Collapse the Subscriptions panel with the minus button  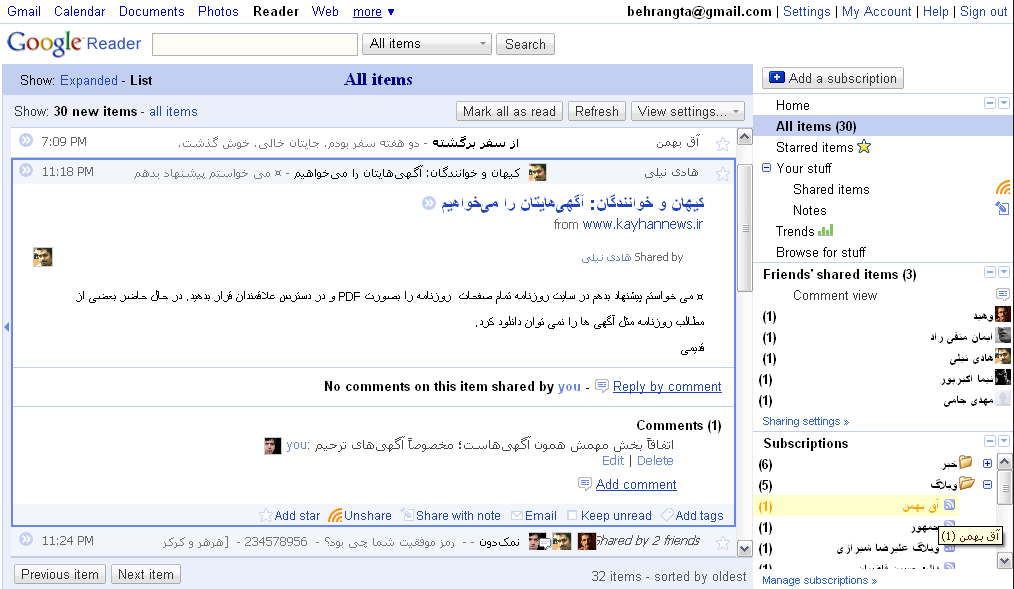[x=989, y=441]
